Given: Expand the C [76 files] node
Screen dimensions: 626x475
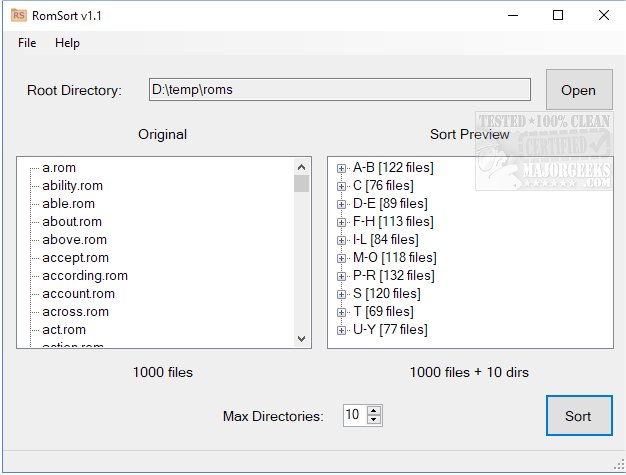Looking at the screenshot, I should [x=342, y=186].
